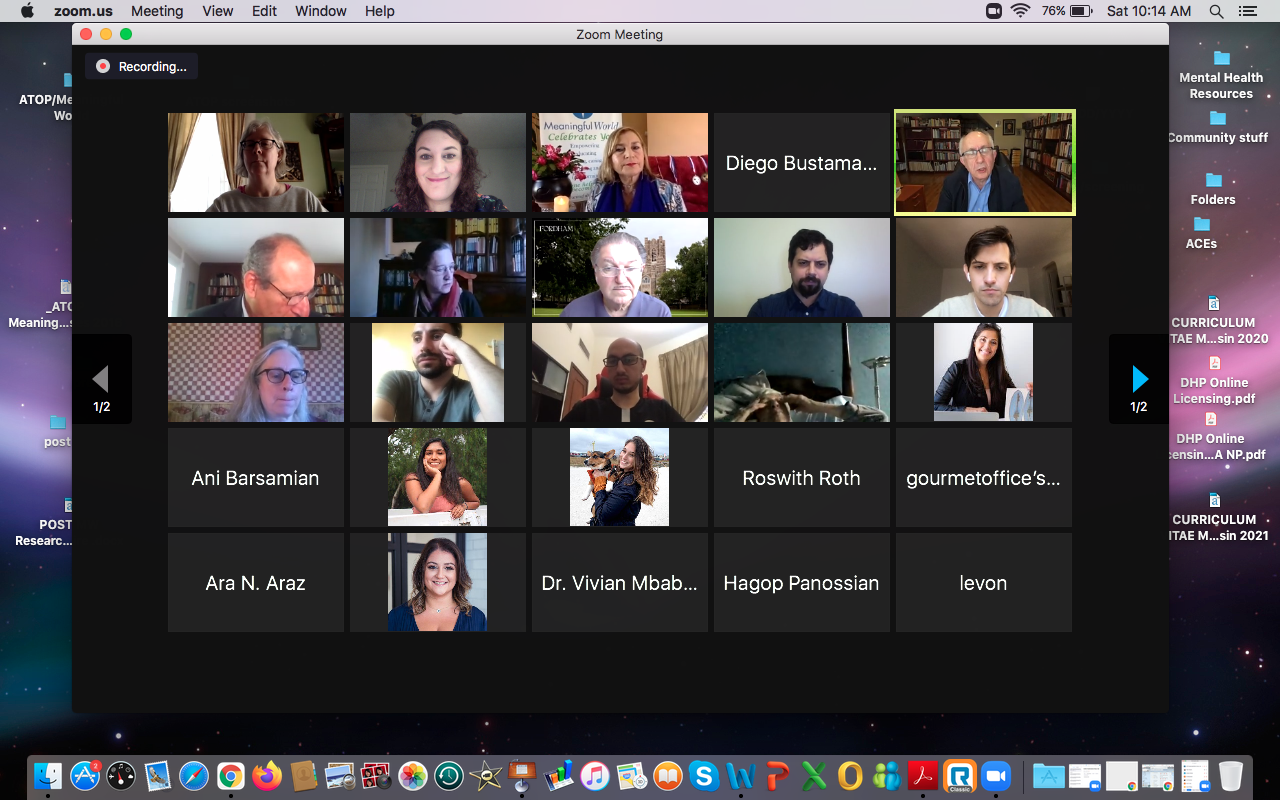Open Zoom app from the Dock
Screen dimensions: 1280x800
994,775
